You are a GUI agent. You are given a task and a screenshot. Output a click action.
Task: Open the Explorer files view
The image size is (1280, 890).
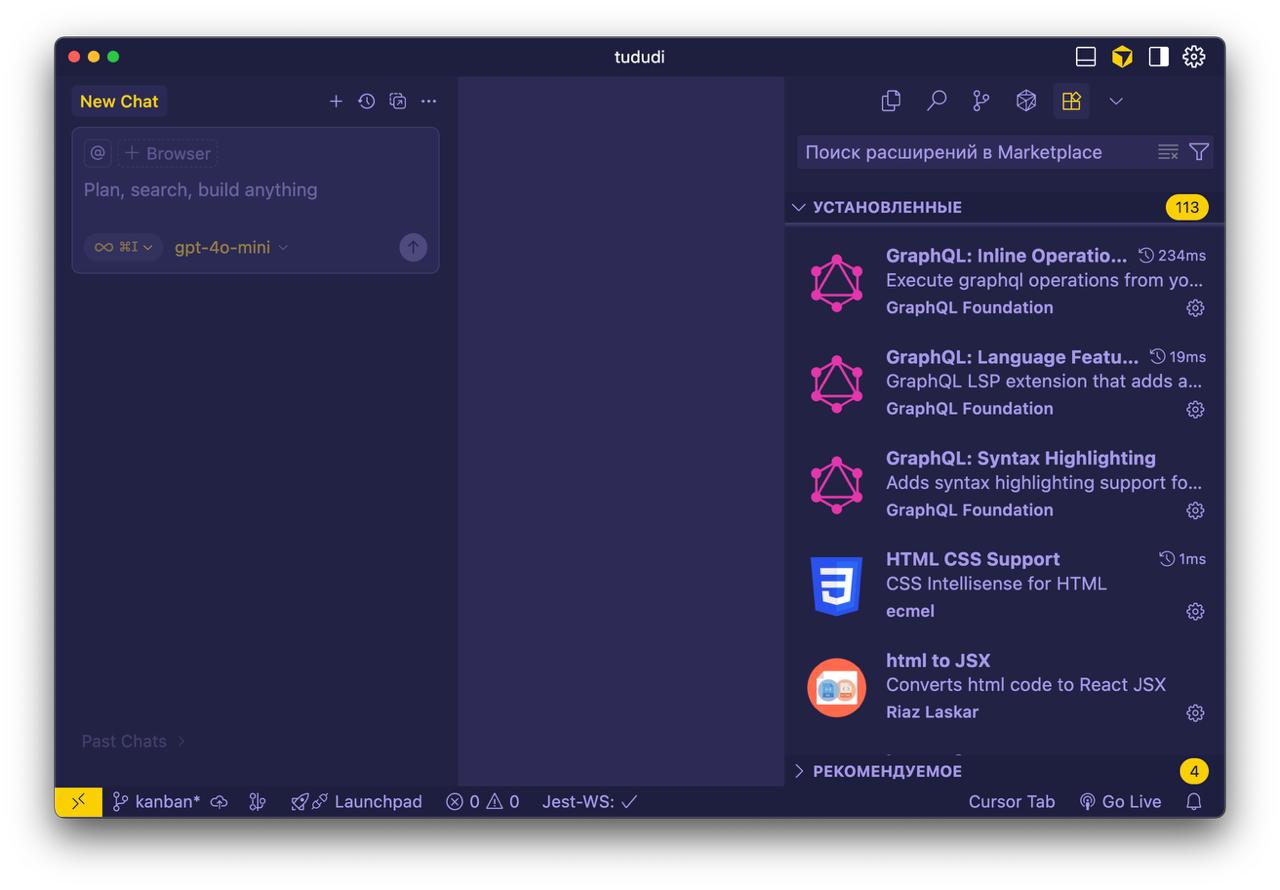(891, 101)
